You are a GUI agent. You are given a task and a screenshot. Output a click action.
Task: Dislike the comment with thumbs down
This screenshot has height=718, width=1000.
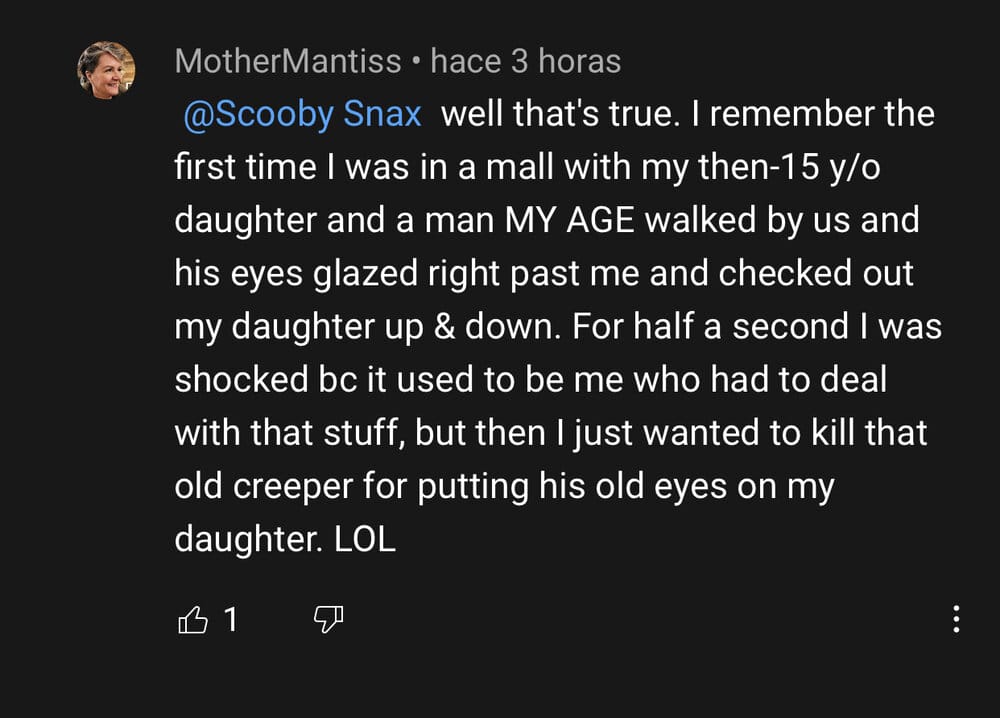(329, 621)
